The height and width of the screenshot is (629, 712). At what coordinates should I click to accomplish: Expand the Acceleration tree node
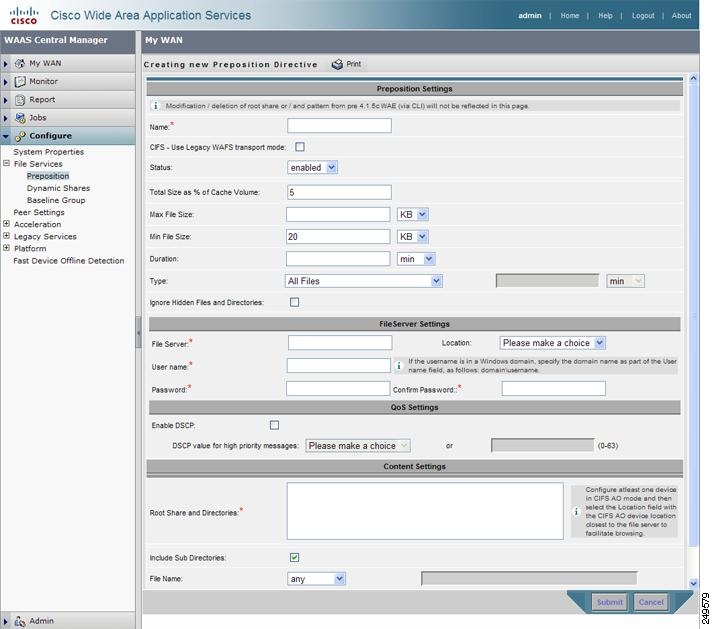(6, 224)
